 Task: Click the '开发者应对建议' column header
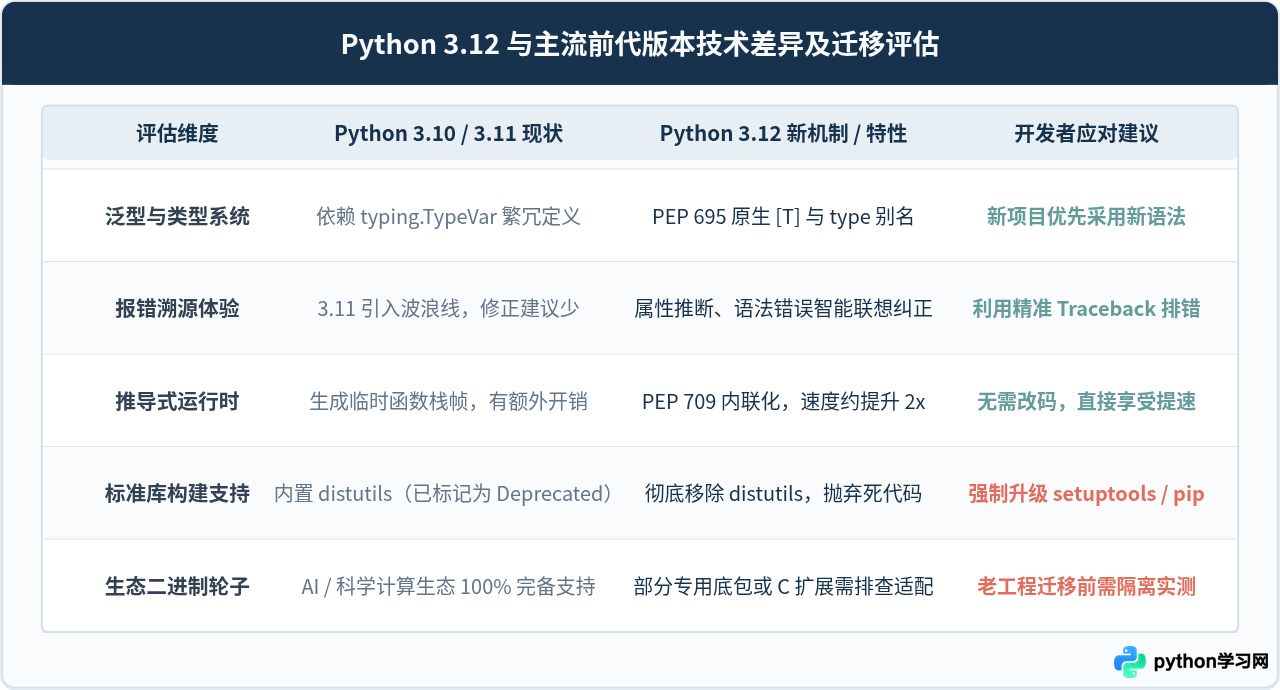click(x=1086, y=134)
